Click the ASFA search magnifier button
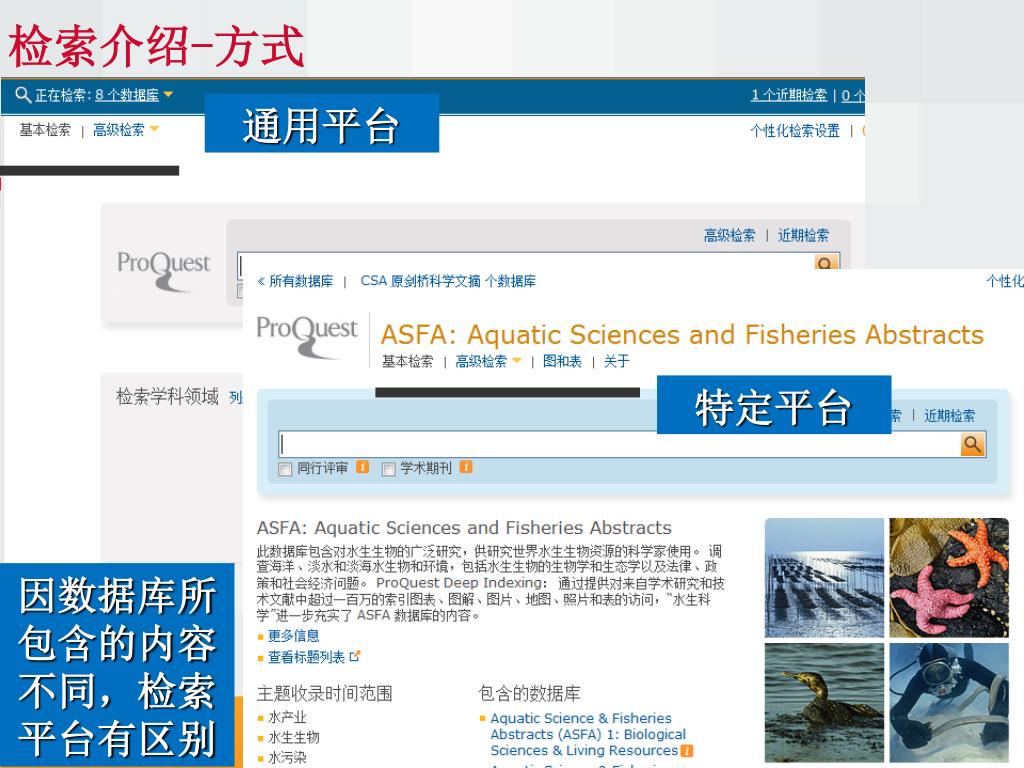Viewport: 1024px width, 768px height. [x=972, y=444]
